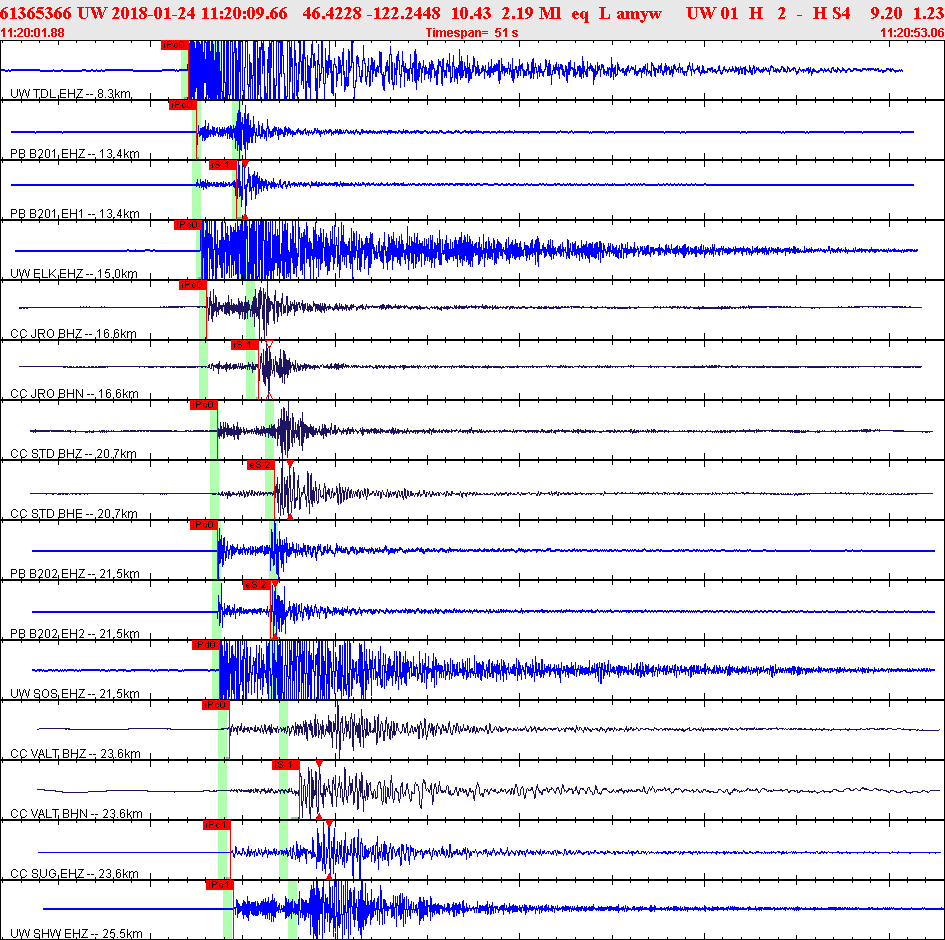Select the iPc0 pick on PB B202 EHZ
Screen dimensions: 945x940
point(203,525)
